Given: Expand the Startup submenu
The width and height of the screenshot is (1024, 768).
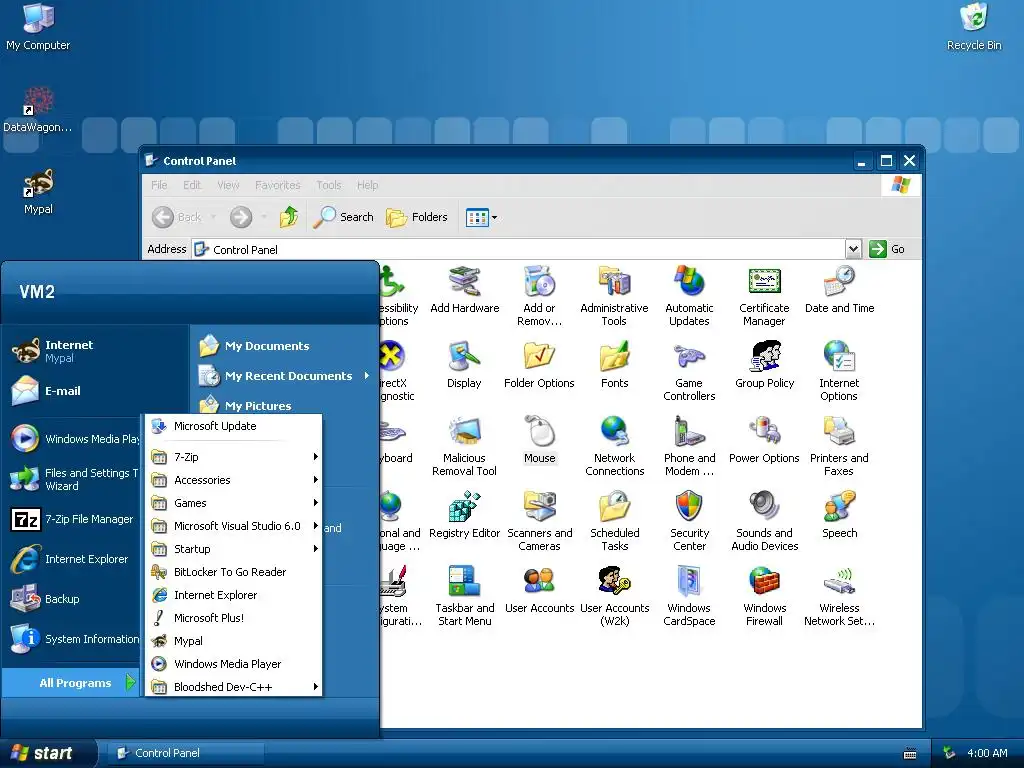Looking at the screenshot, I should (x=234, y=549).
